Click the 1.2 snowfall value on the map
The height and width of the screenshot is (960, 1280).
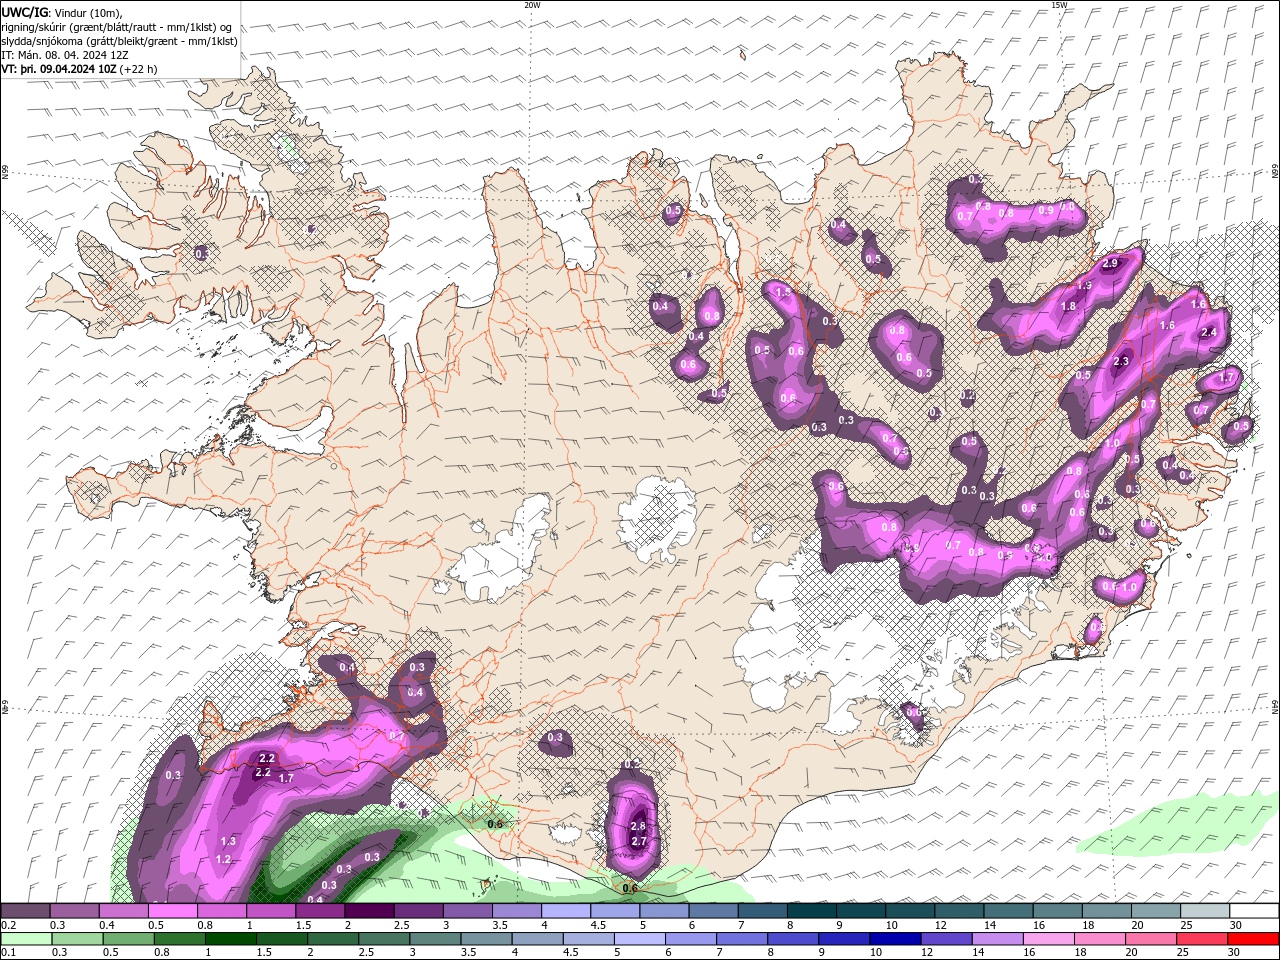223,860
